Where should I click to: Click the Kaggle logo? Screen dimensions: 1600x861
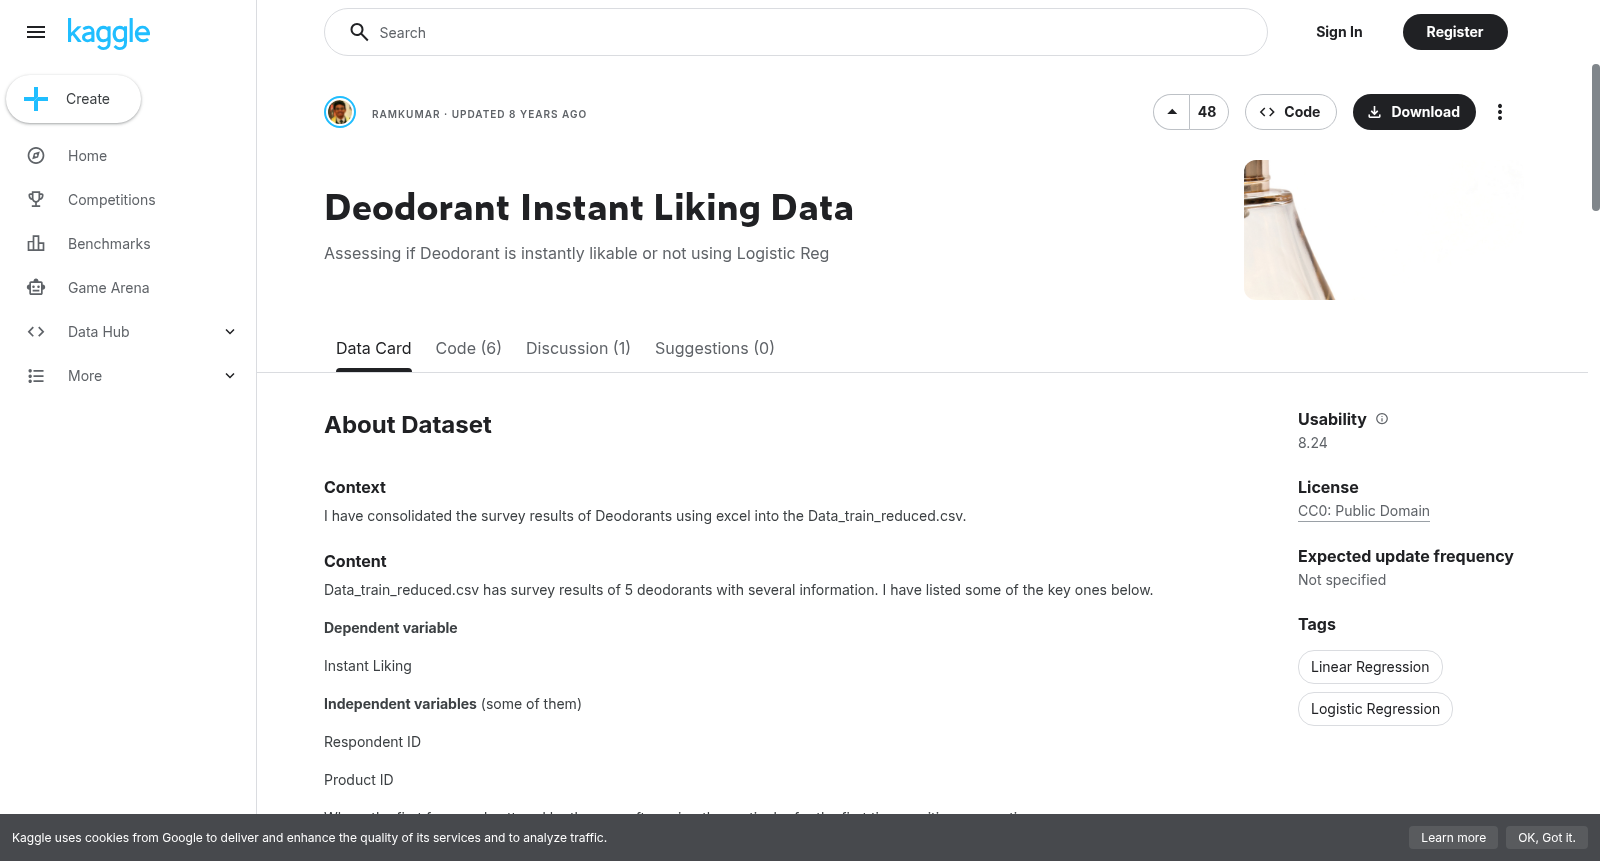(x=108, y=33)
